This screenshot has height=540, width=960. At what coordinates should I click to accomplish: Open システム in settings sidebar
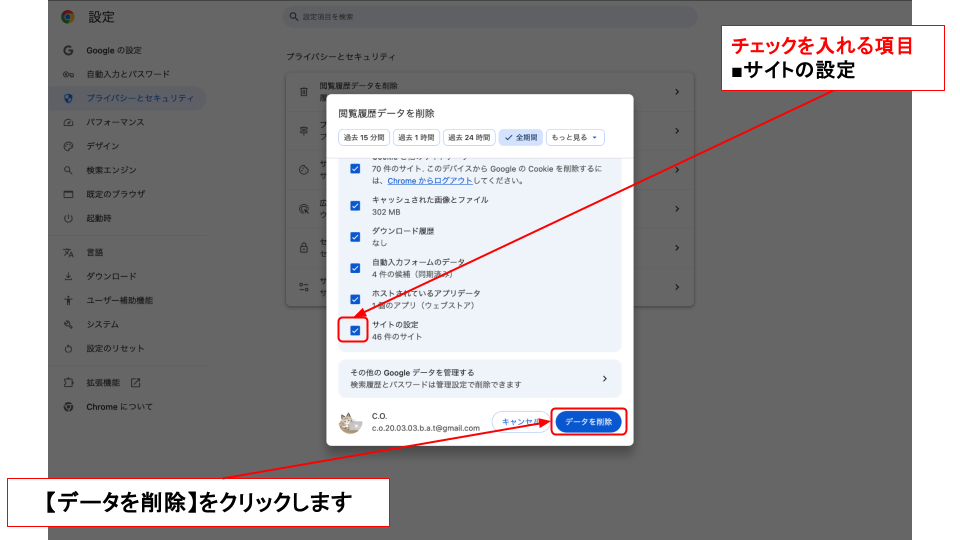pyautogui.click(x=102, y=324)
